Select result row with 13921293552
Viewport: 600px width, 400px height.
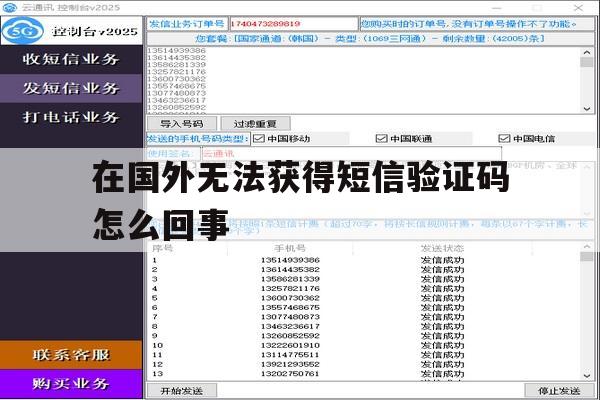click(x=364, y=364)
